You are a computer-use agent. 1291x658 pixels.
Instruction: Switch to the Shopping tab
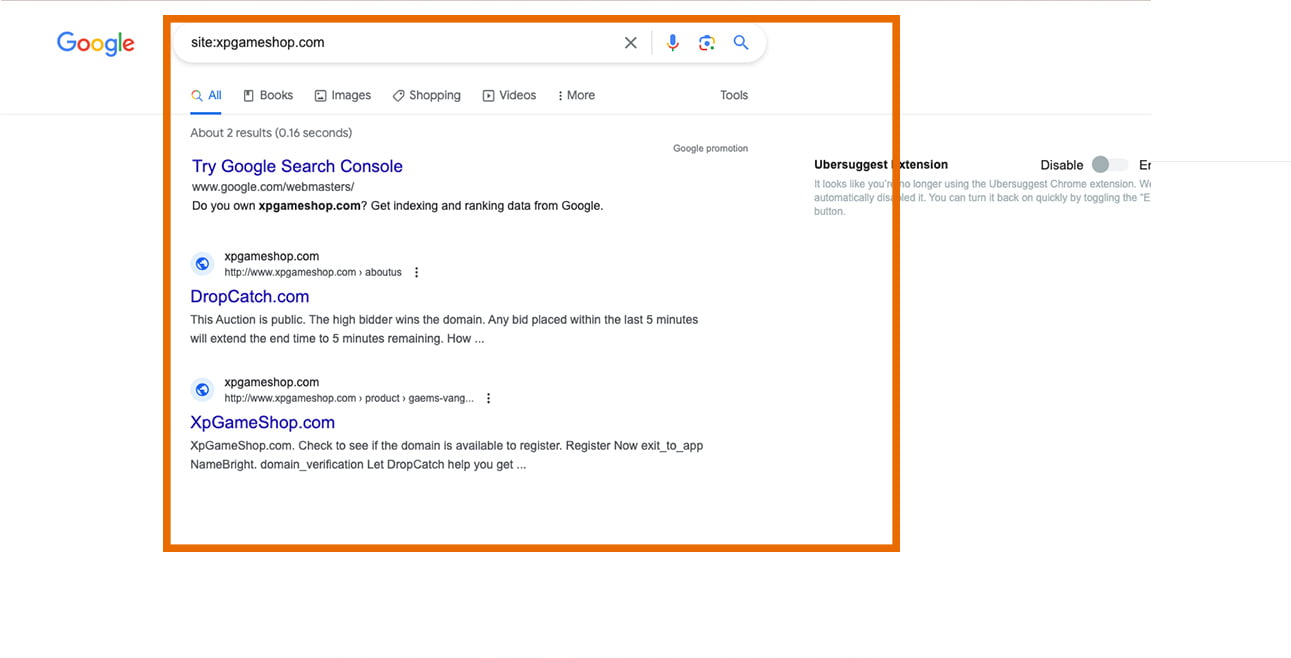coord(427,95)
